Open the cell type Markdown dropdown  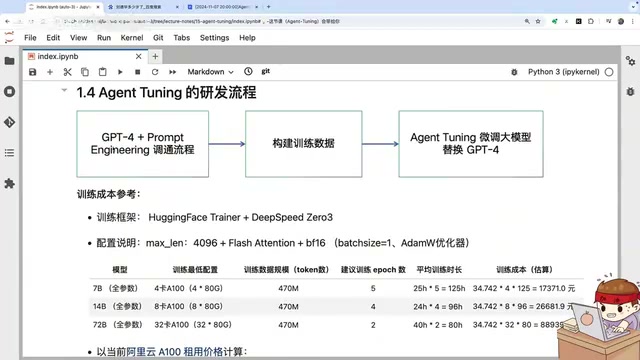[210, 72]
